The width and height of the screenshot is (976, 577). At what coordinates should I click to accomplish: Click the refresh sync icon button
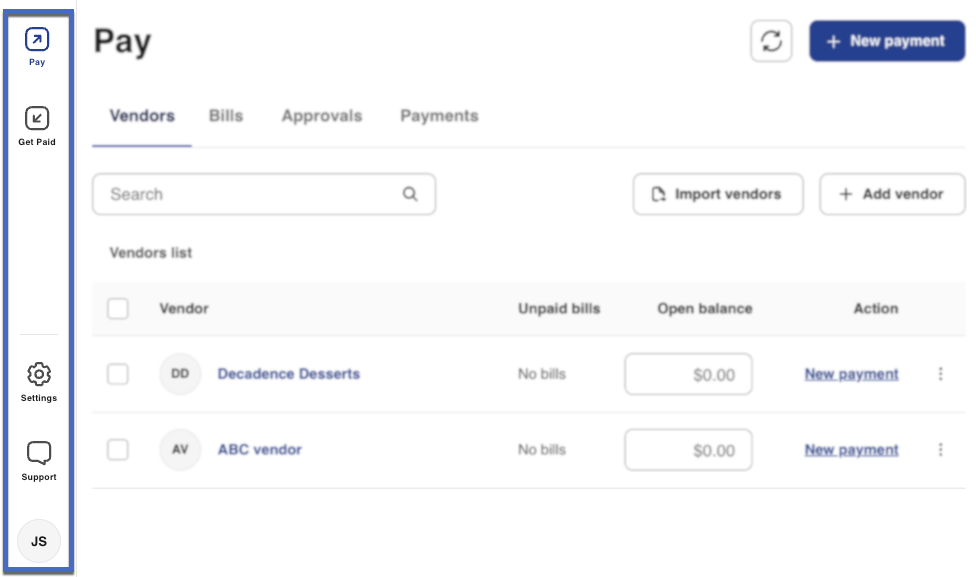coord(771,41)
